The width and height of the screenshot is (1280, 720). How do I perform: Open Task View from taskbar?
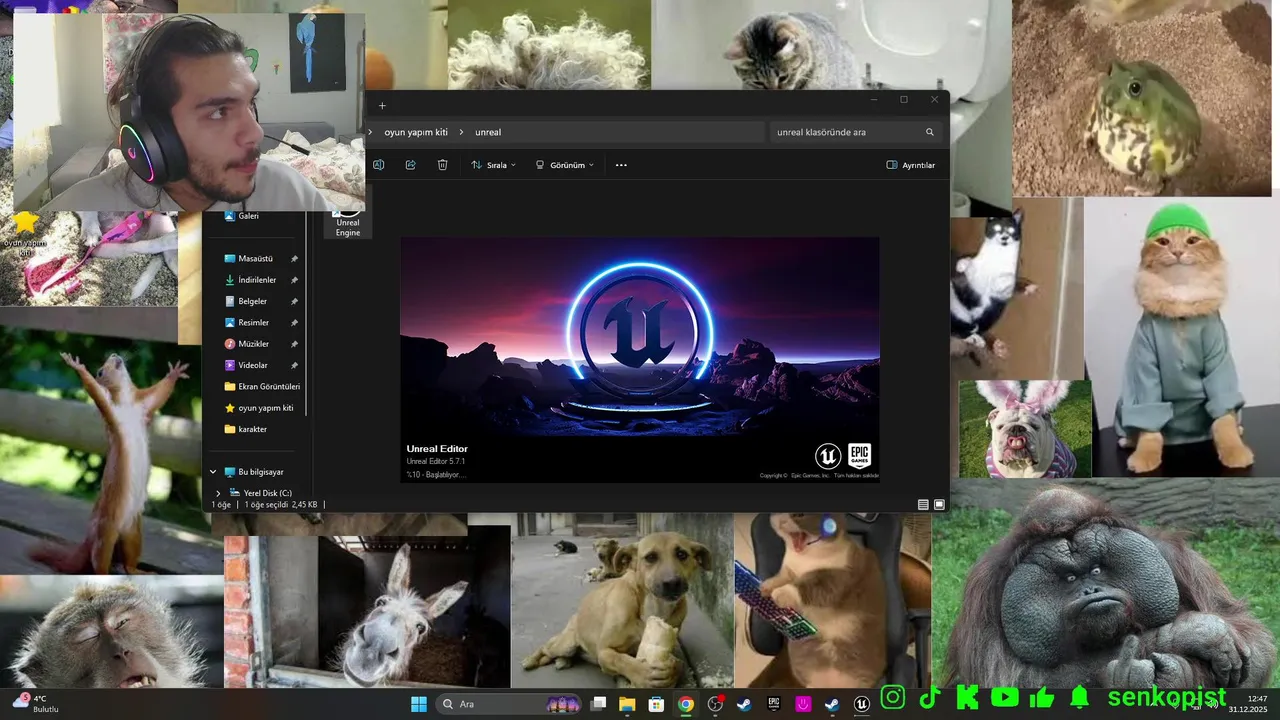pos(598,704)
